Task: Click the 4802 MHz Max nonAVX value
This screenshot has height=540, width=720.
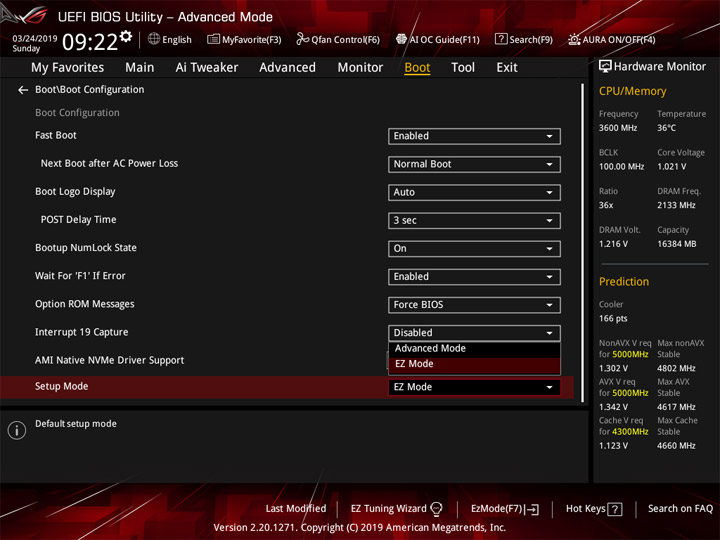Action: [x=676, y=368]
